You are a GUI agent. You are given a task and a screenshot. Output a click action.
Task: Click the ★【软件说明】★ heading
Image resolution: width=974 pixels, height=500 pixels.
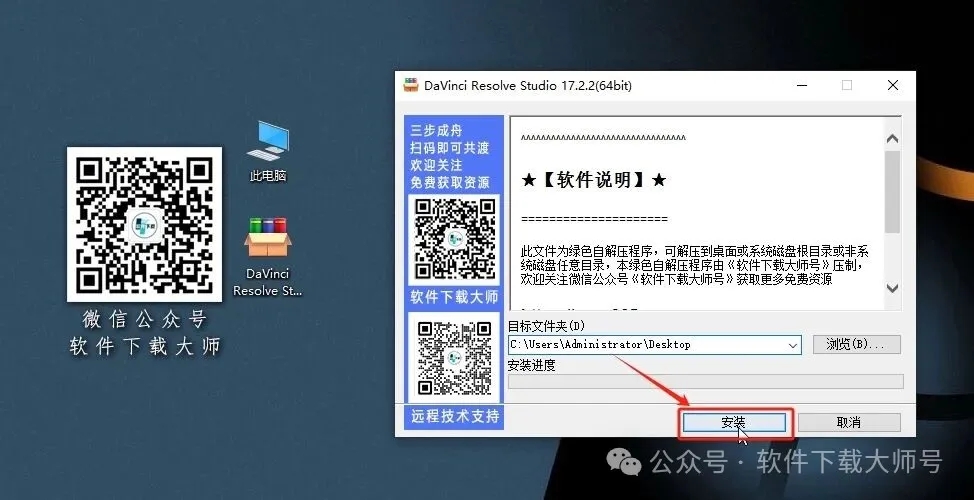594,180
